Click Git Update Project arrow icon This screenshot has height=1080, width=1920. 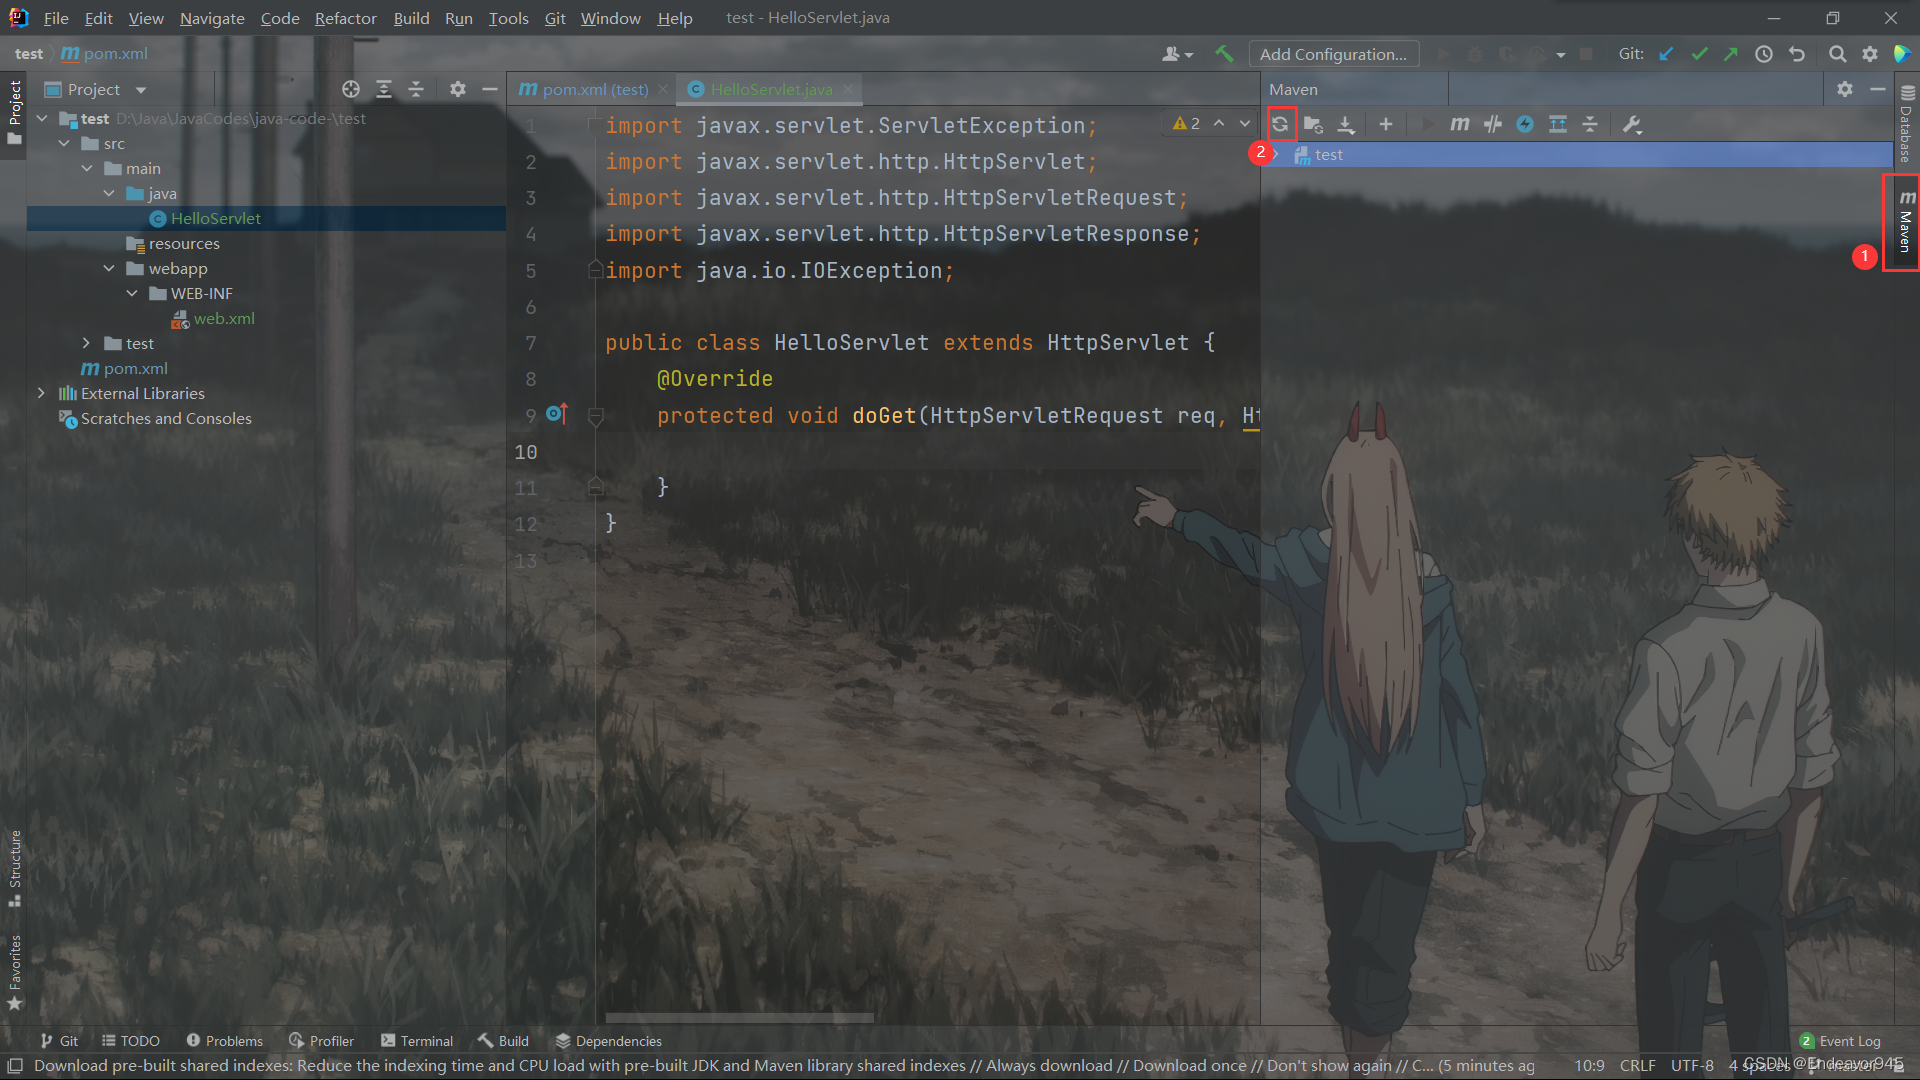(x=1666, y=54)
